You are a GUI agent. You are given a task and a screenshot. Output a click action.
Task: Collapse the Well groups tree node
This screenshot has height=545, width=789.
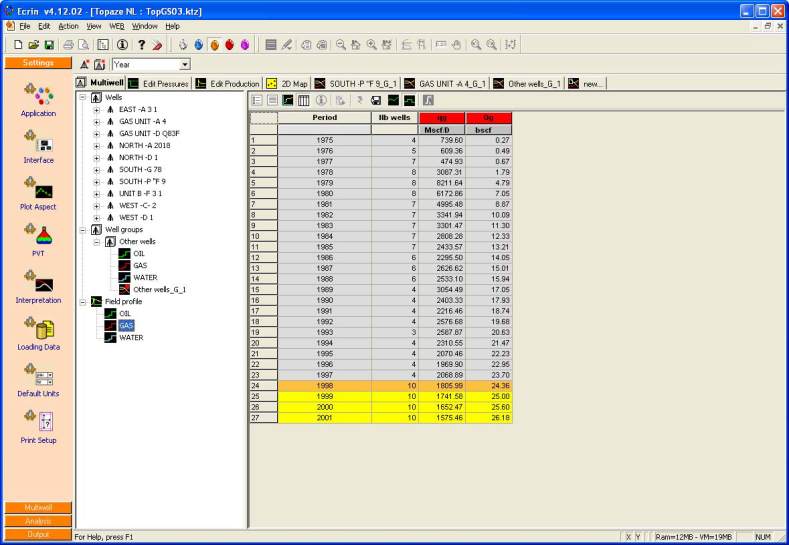coord(83,229)
